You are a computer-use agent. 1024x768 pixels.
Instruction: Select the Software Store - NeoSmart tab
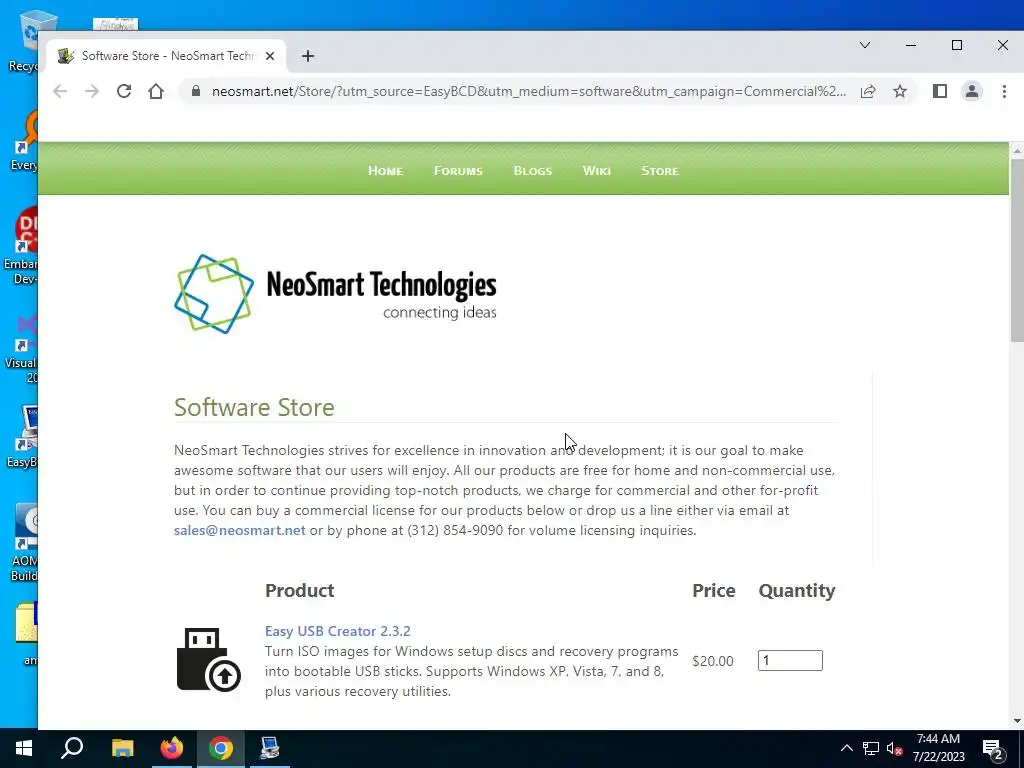[168, 56]
